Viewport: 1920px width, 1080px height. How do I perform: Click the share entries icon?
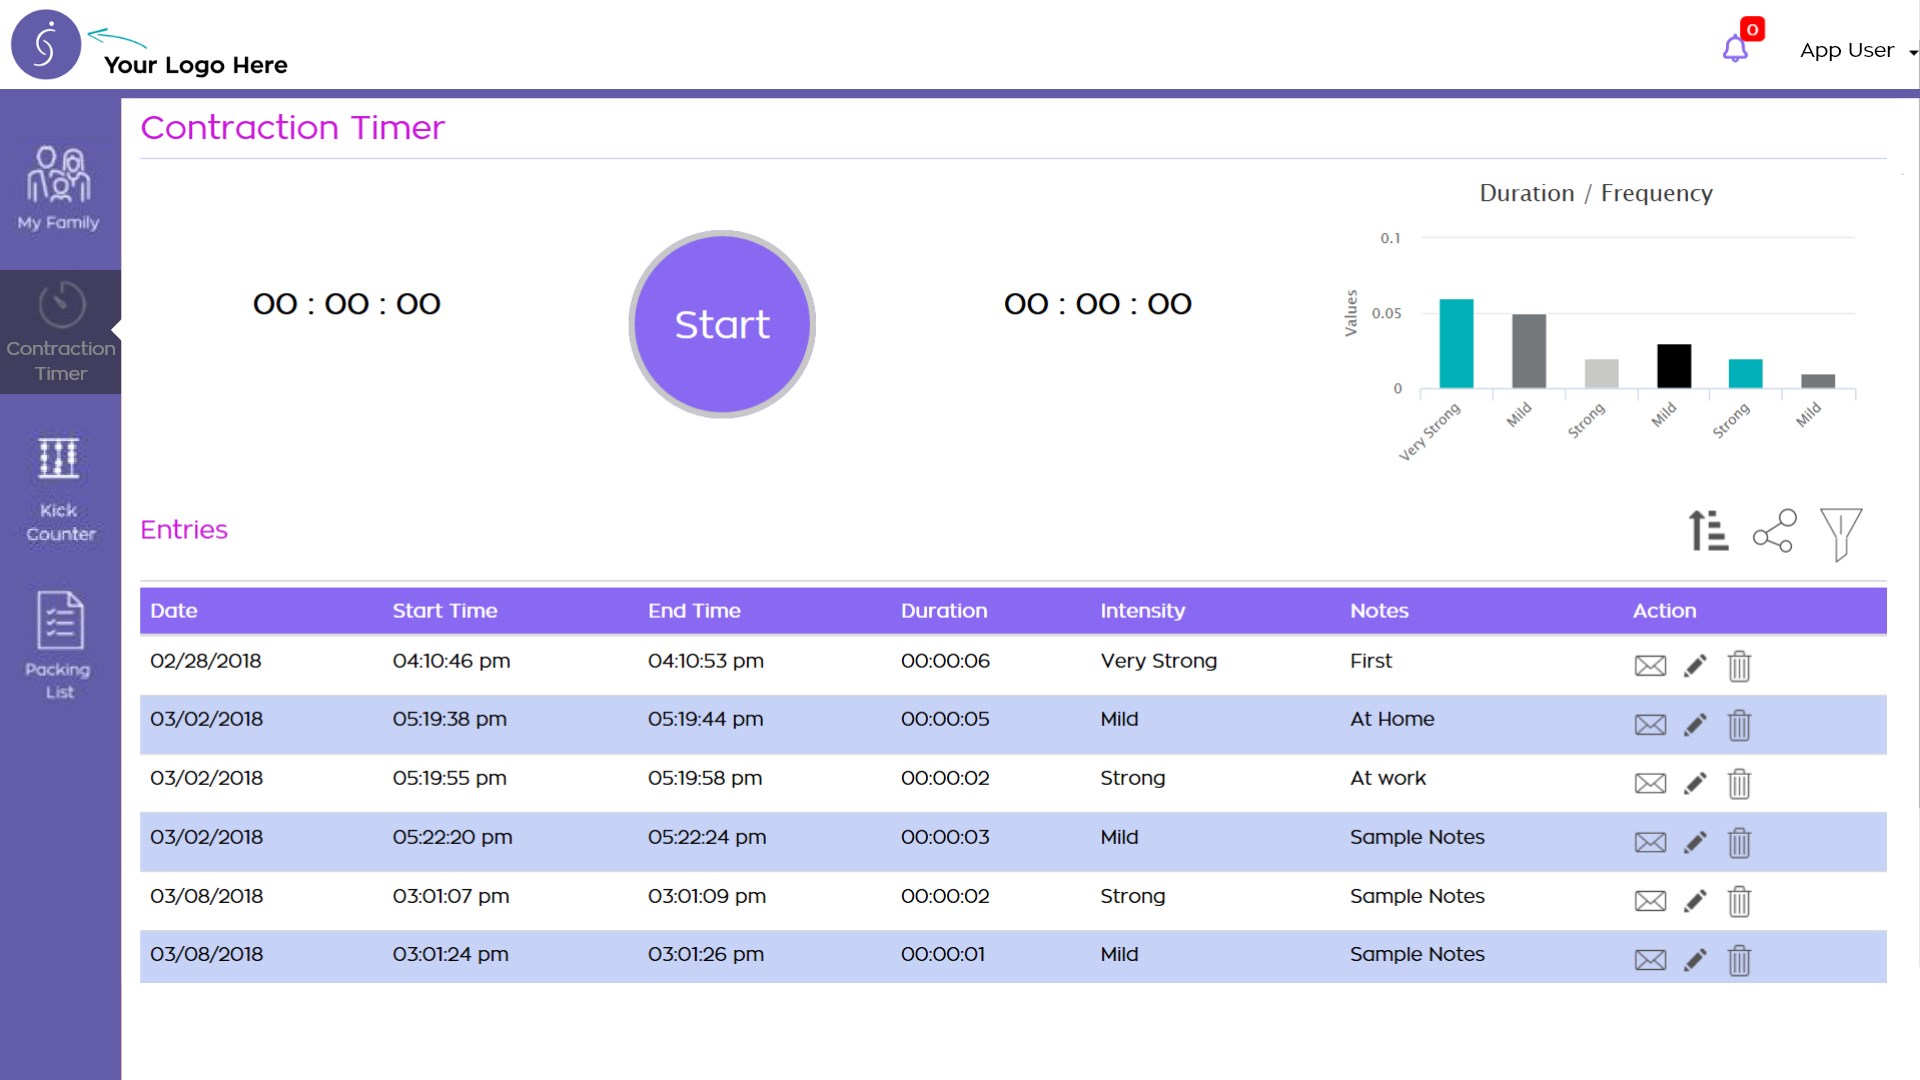click(x=1774, y=531)
